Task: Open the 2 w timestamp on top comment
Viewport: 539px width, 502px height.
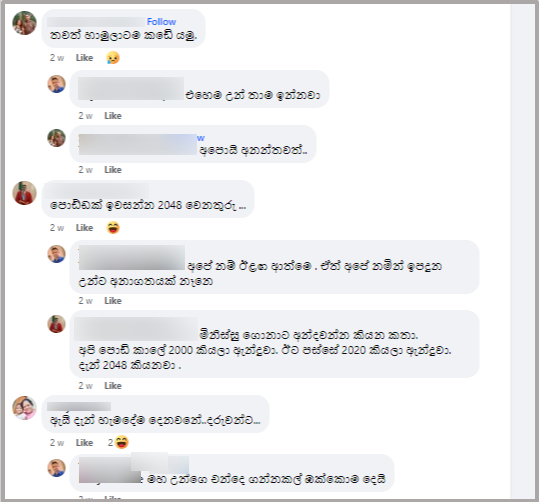Action: point(57,58)
